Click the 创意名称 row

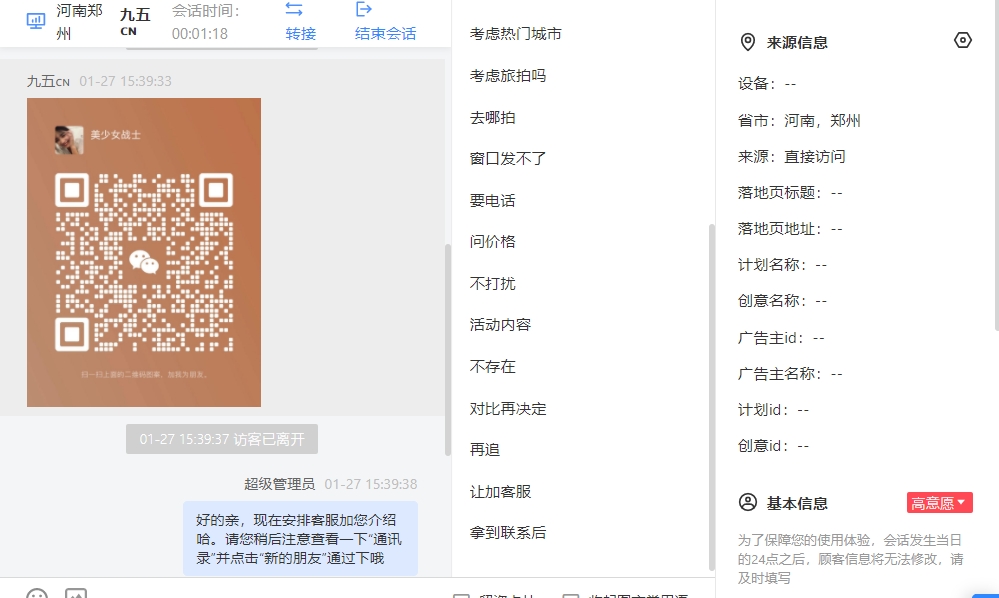point(782,301)
